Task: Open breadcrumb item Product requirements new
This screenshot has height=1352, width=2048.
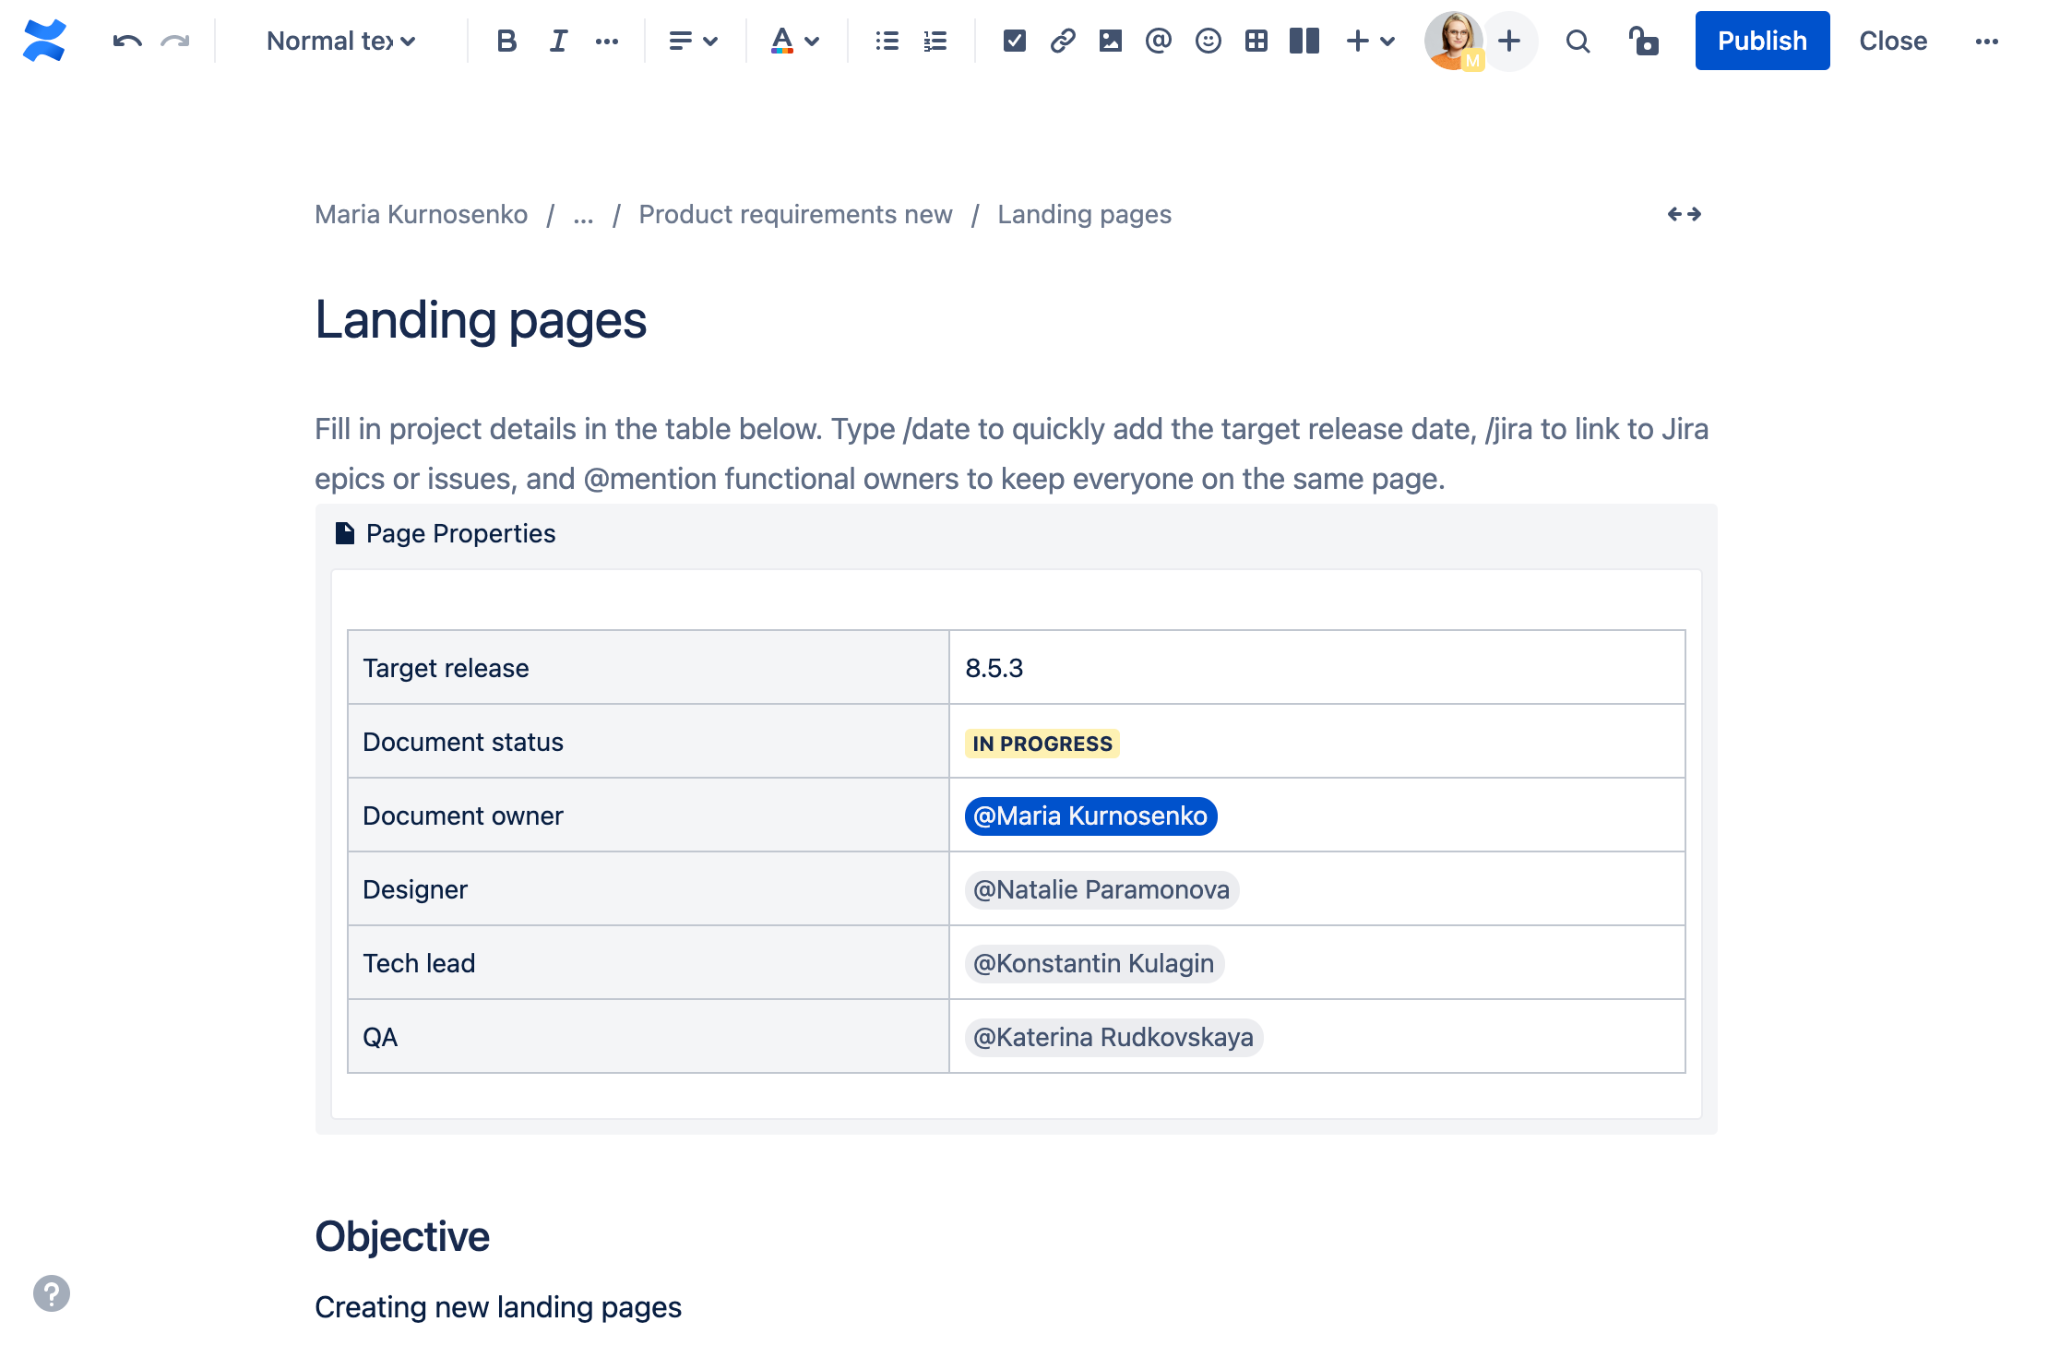Action: [795, 214]
